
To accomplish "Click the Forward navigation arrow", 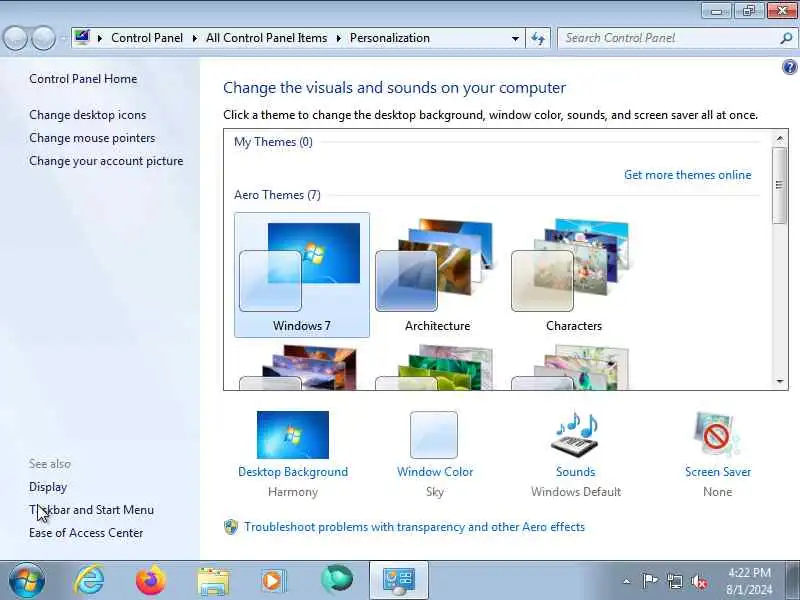I will (x=44, y=38).
